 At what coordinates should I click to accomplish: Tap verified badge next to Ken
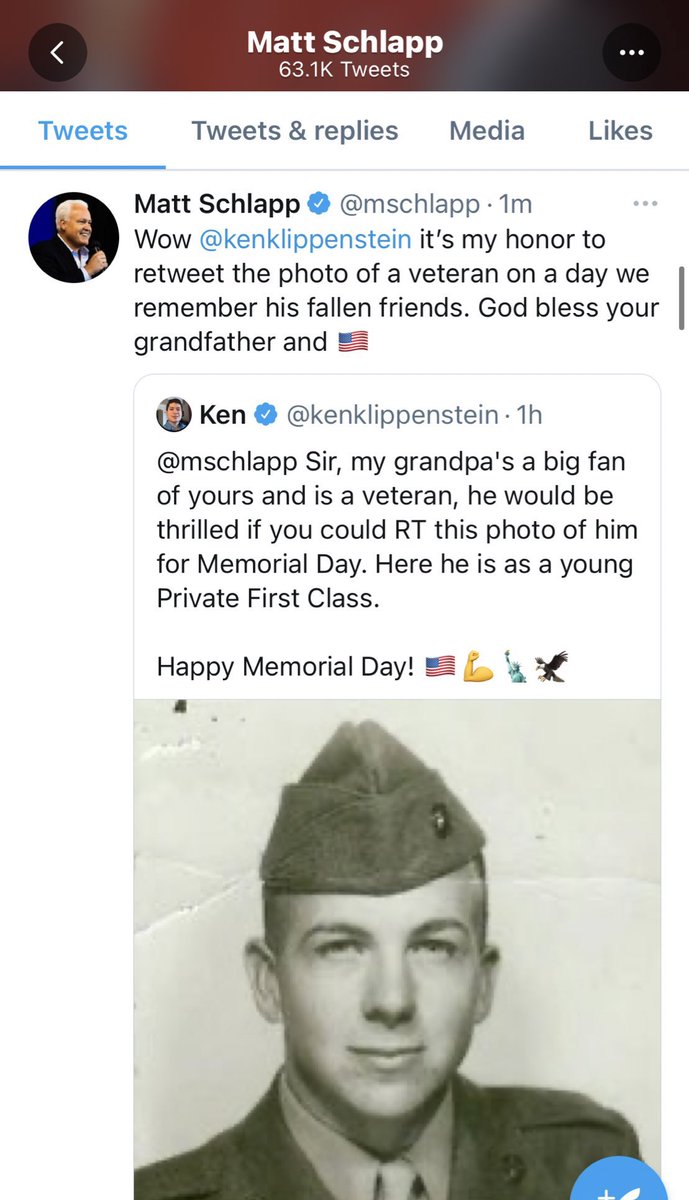(266, 415)
